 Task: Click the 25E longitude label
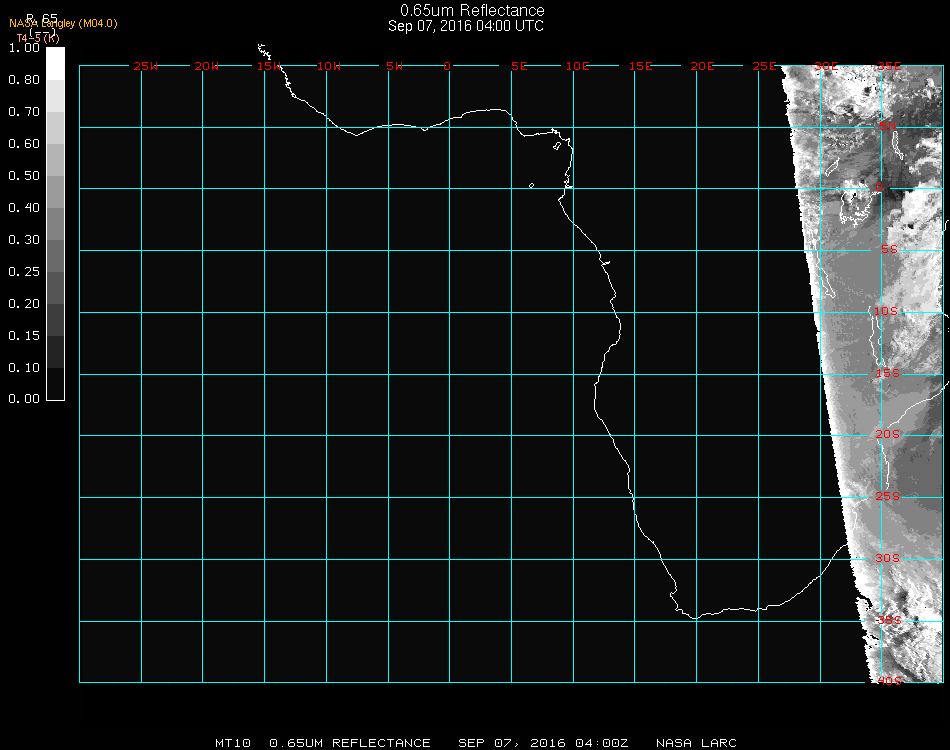tap(764, 66)
